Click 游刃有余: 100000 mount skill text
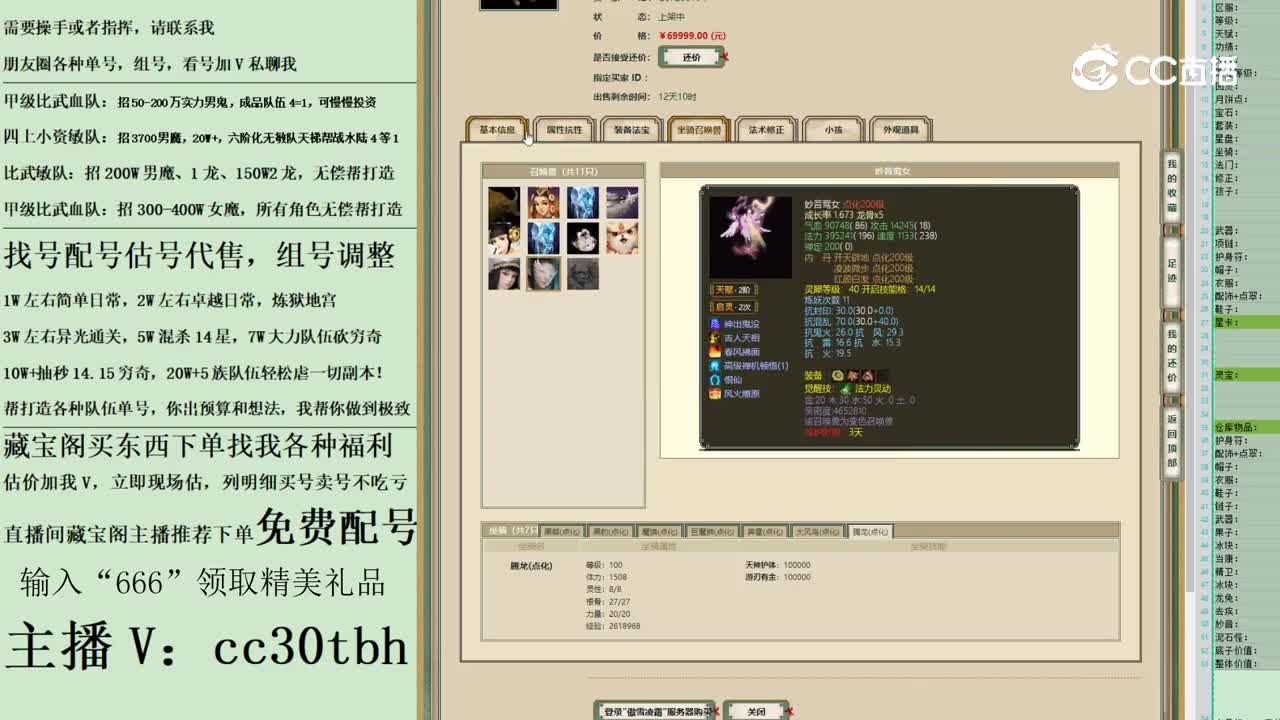The width and height of the screenshot is (1280, 720). pos(778,577)
